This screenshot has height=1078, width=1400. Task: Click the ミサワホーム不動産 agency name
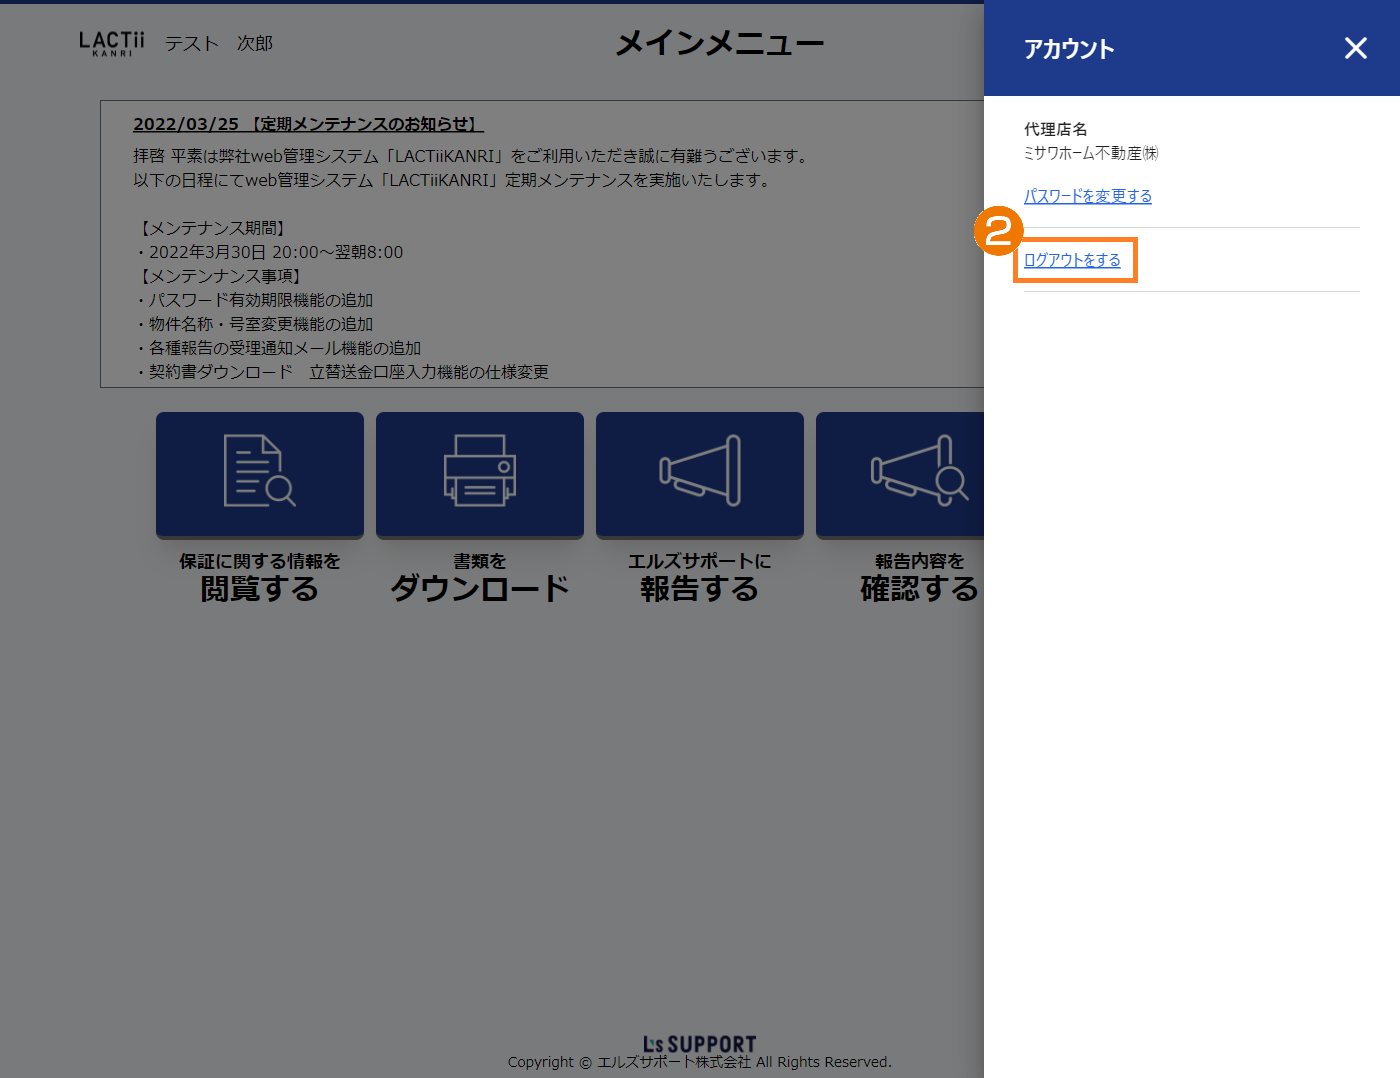pyautogui.click(x=1090, y=153)
